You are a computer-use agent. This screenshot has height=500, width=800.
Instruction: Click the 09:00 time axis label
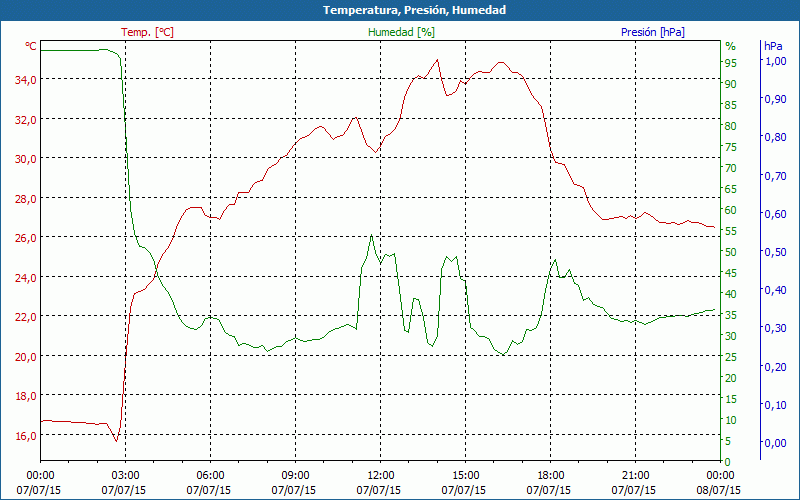pyautogui.click(x=295, y=476)
